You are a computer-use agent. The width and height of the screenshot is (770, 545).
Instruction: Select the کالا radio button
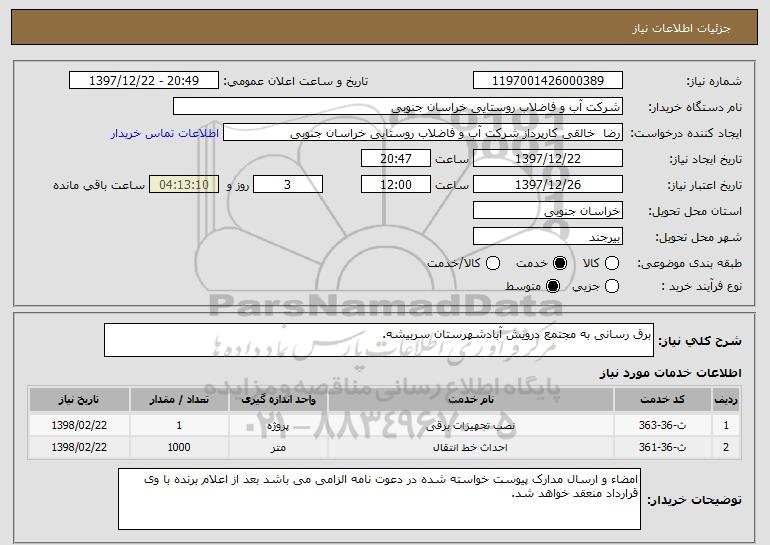[612, 263]
